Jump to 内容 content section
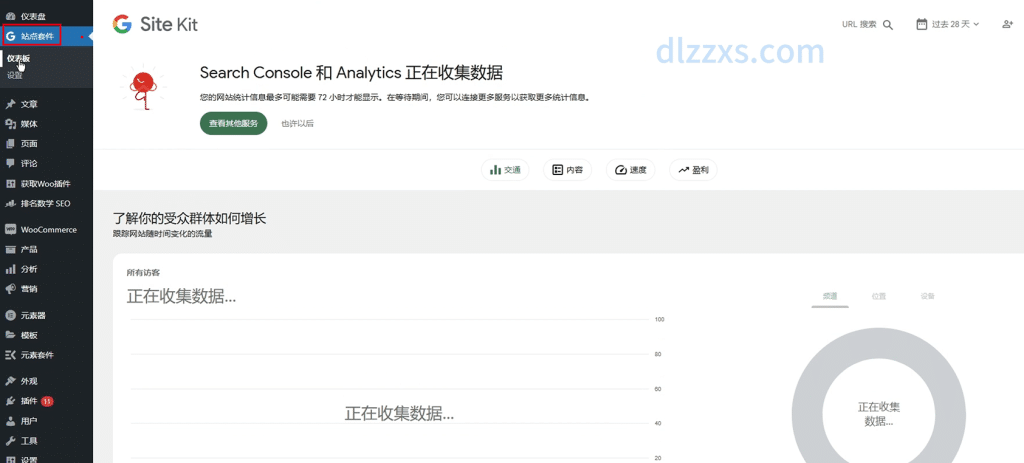The height and width of the screenshot is (463, 1024). point(568,170)
